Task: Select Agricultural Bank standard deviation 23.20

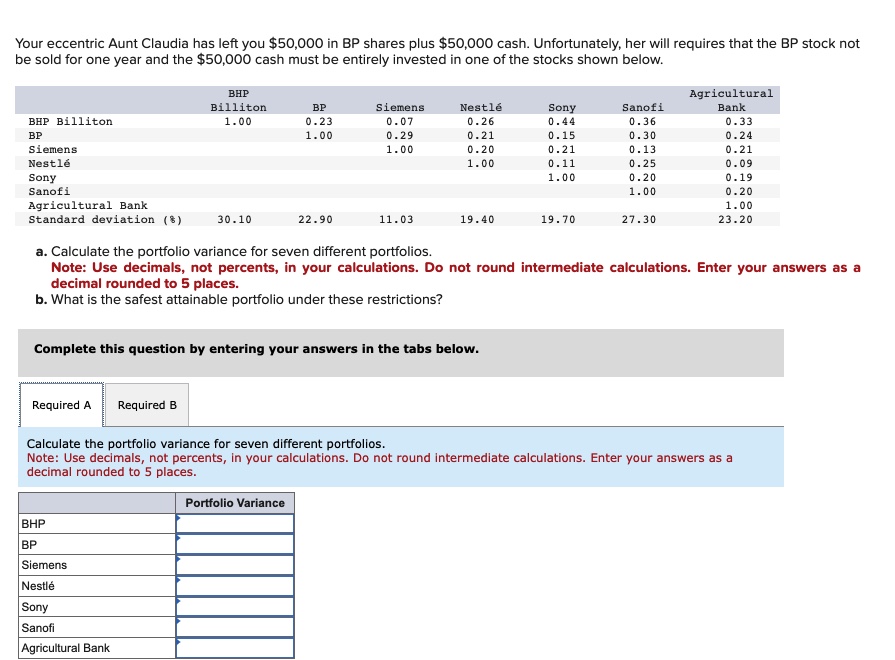Action: coord(735,220)
